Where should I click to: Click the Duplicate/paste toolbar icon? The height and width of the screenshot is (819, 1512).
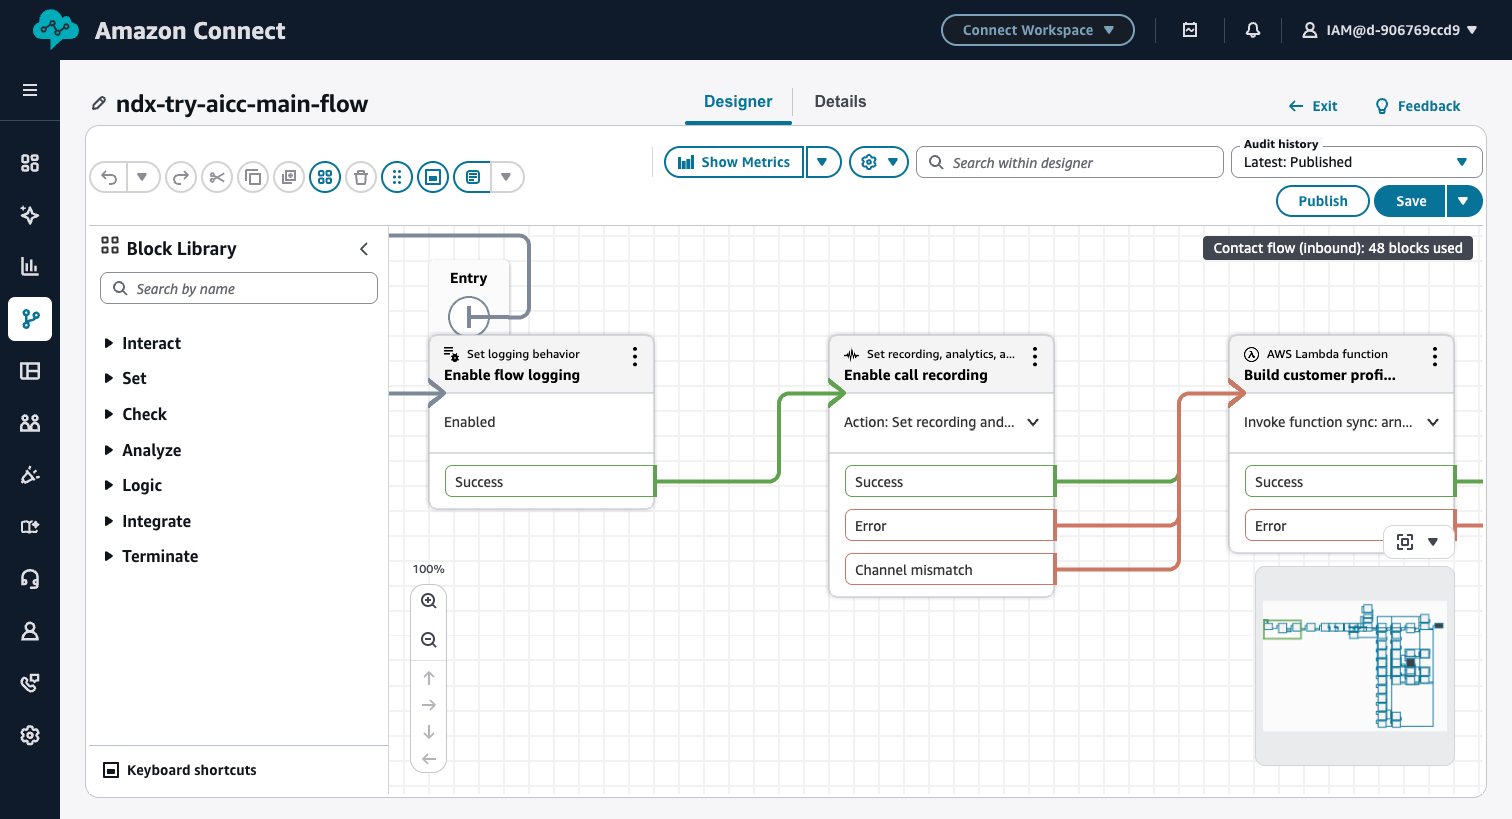click(289, 177)
